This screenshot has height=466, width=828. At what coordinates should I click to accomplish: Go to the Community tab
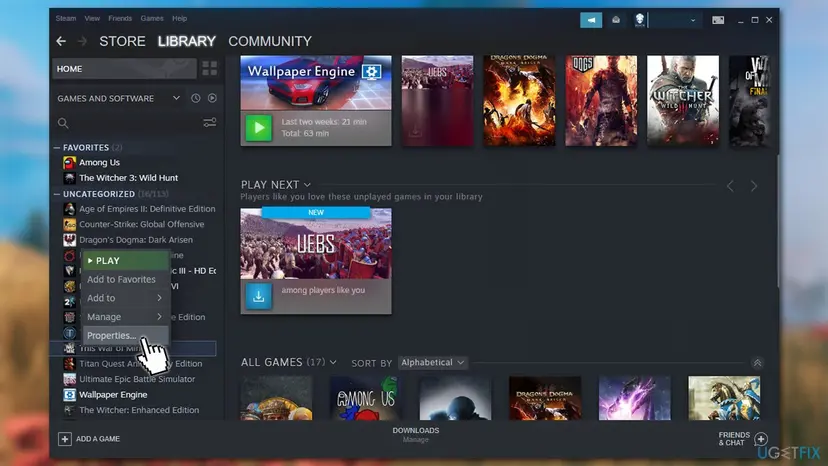[270, 41]
